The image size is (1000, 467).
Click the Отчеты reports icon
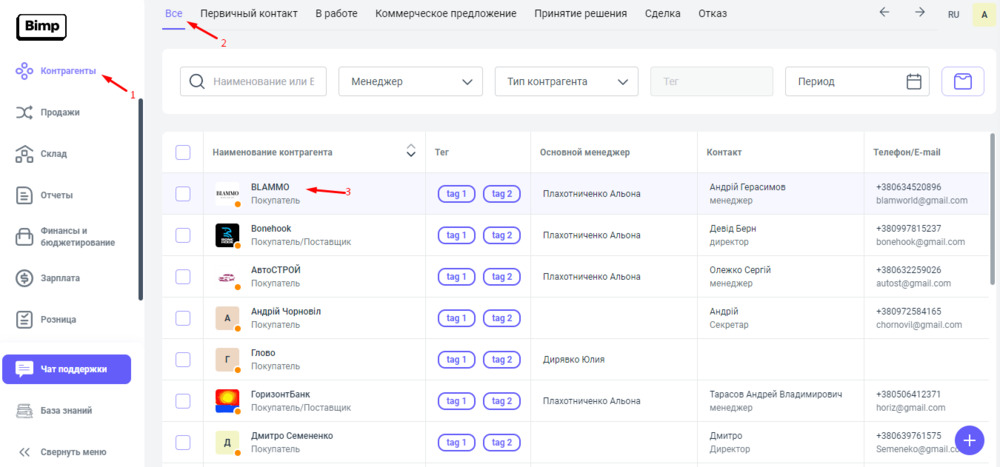[x=25, y=195]
